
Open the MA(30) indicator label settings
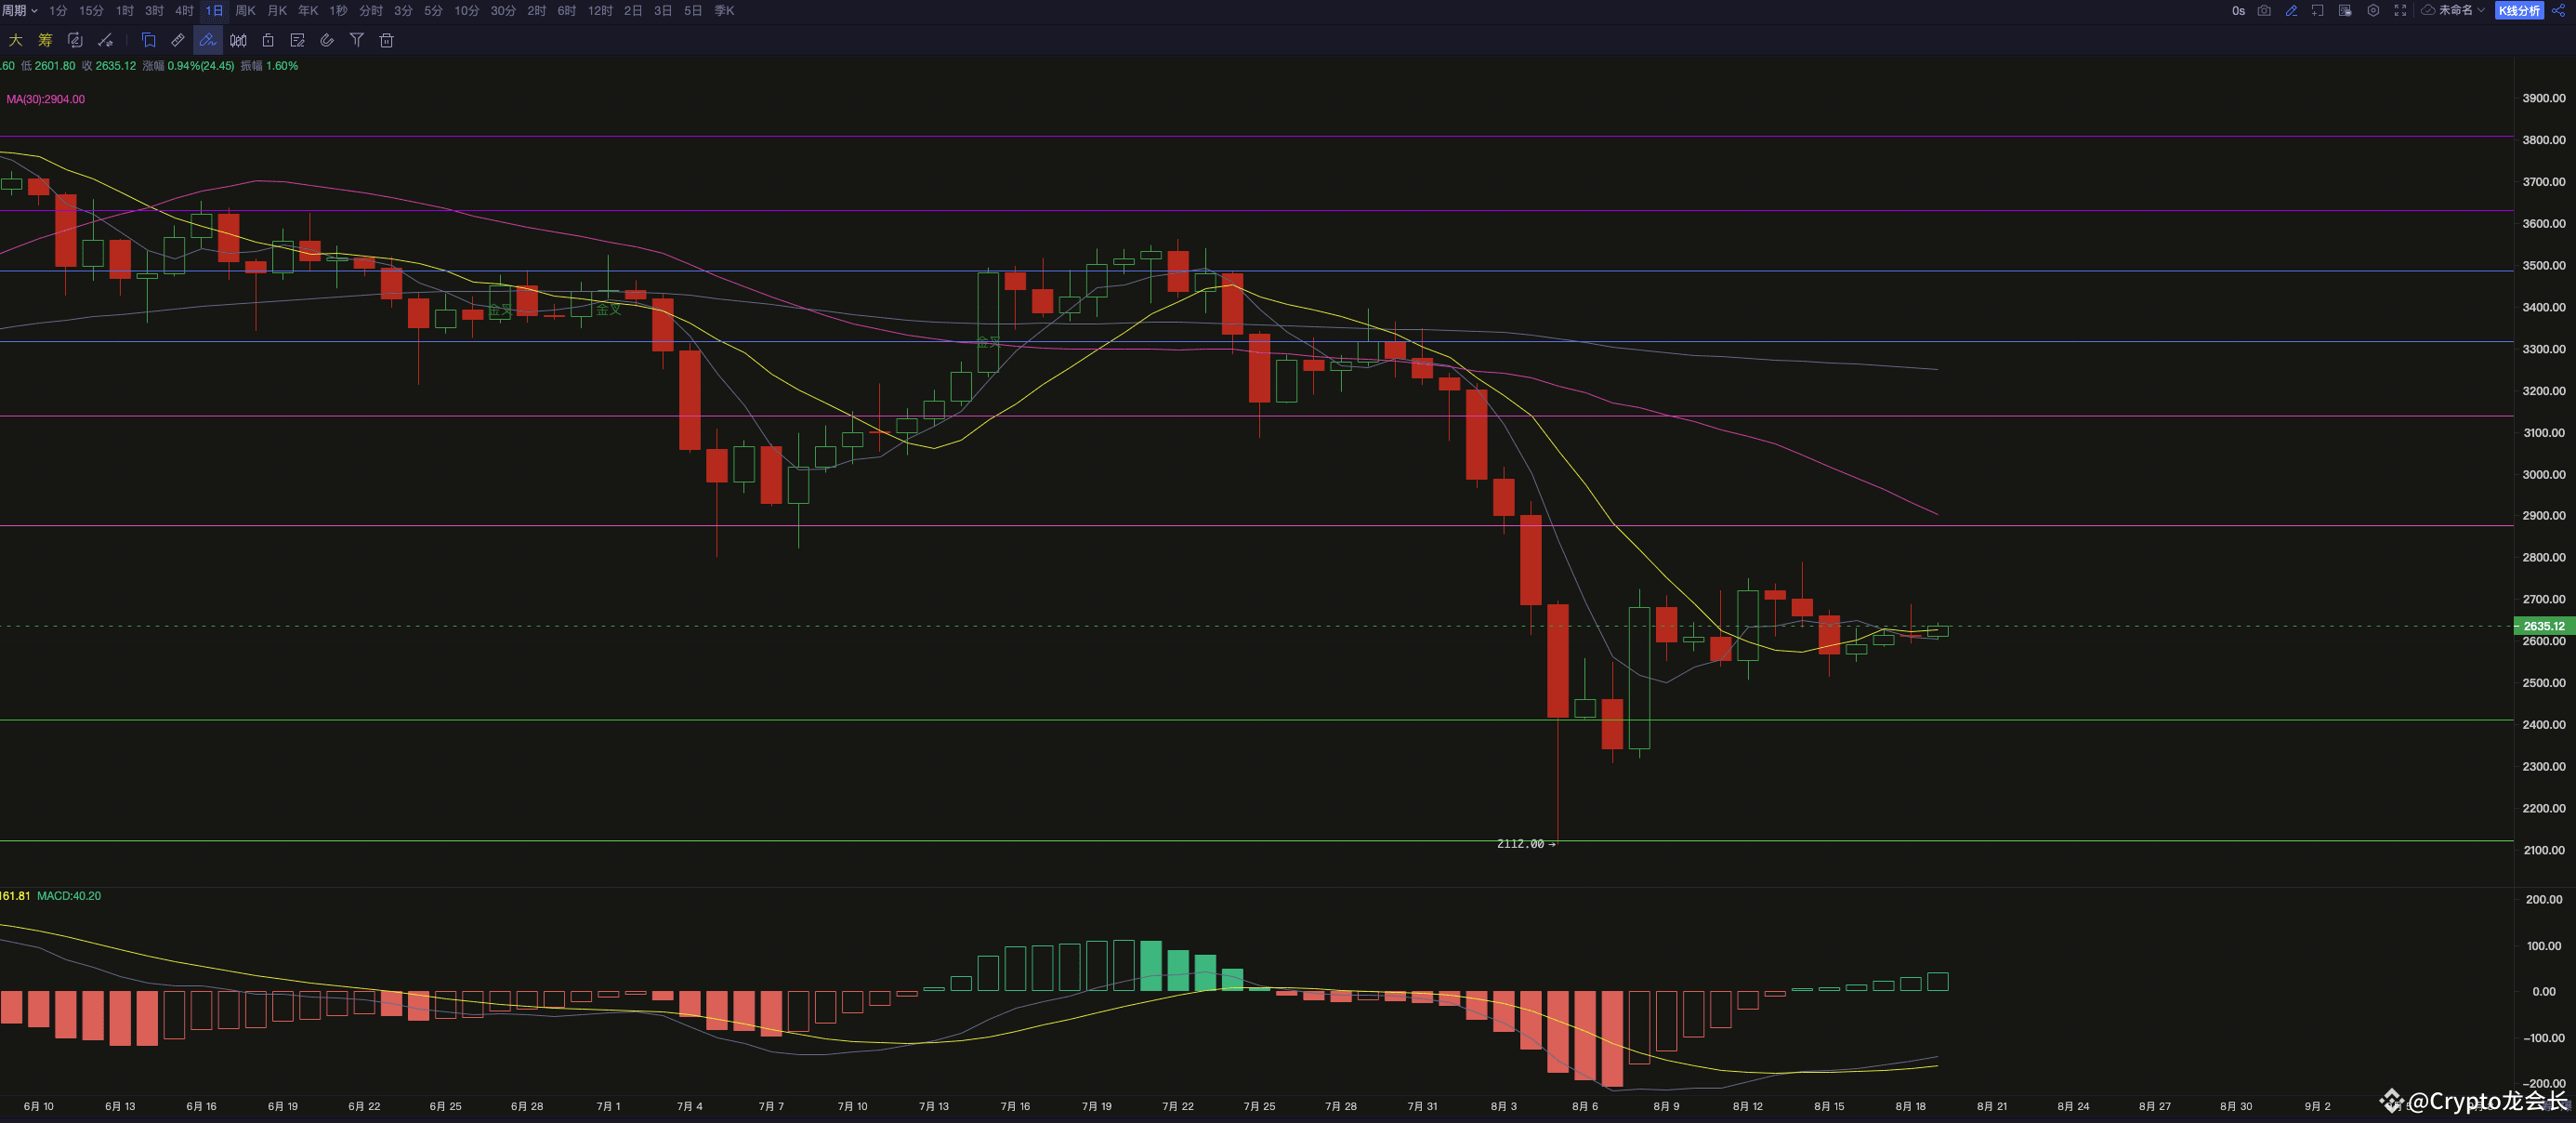click(x=45, y=99)
